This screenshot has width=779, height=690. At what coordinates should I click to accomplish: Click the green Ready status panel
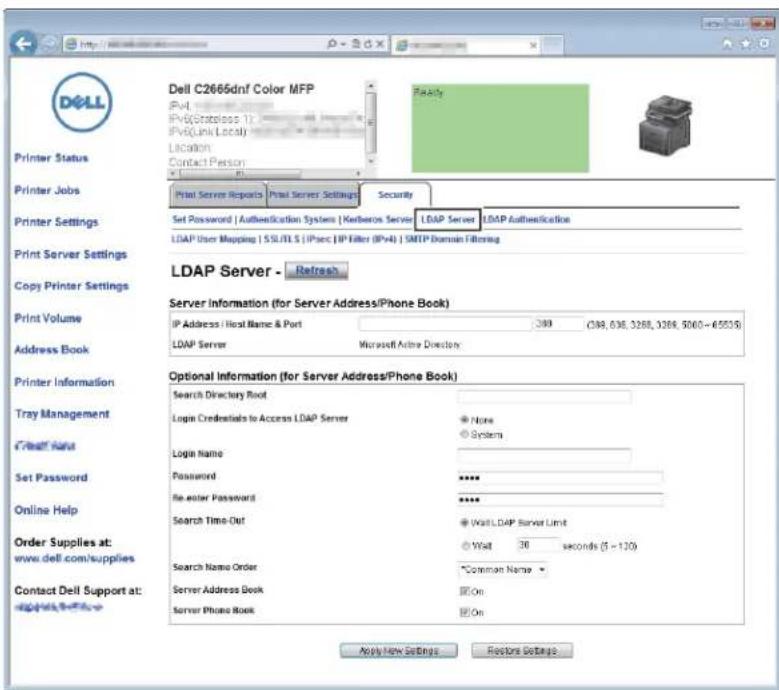500,128
